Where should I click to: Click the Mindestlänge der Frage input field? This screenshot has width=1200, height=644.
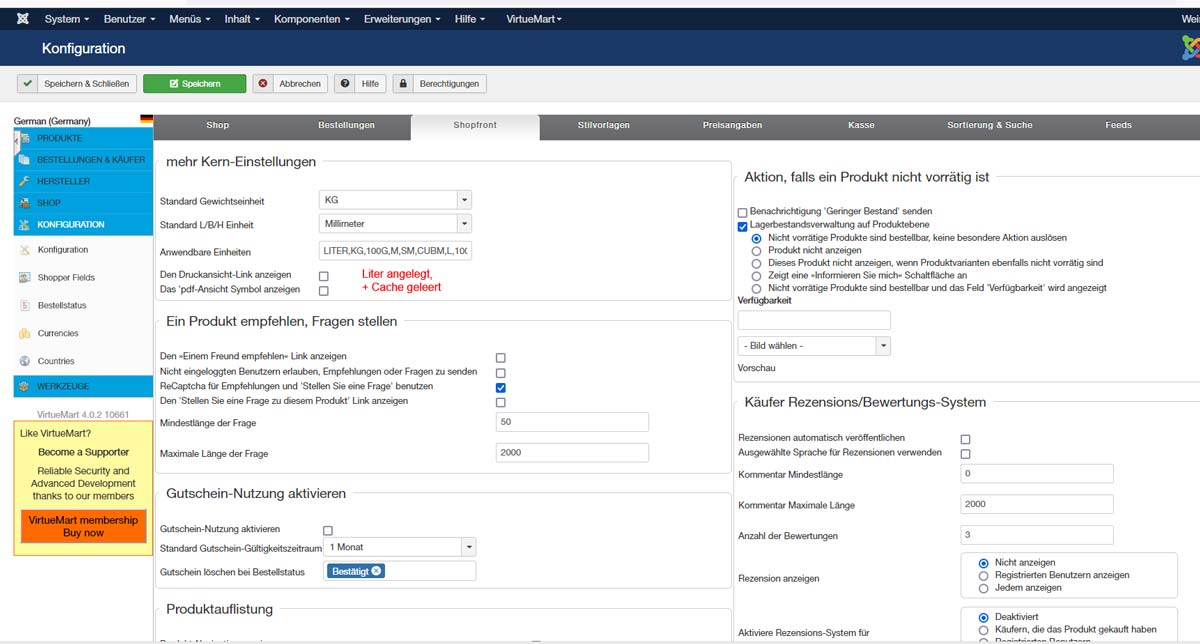[x=572, y=422]
